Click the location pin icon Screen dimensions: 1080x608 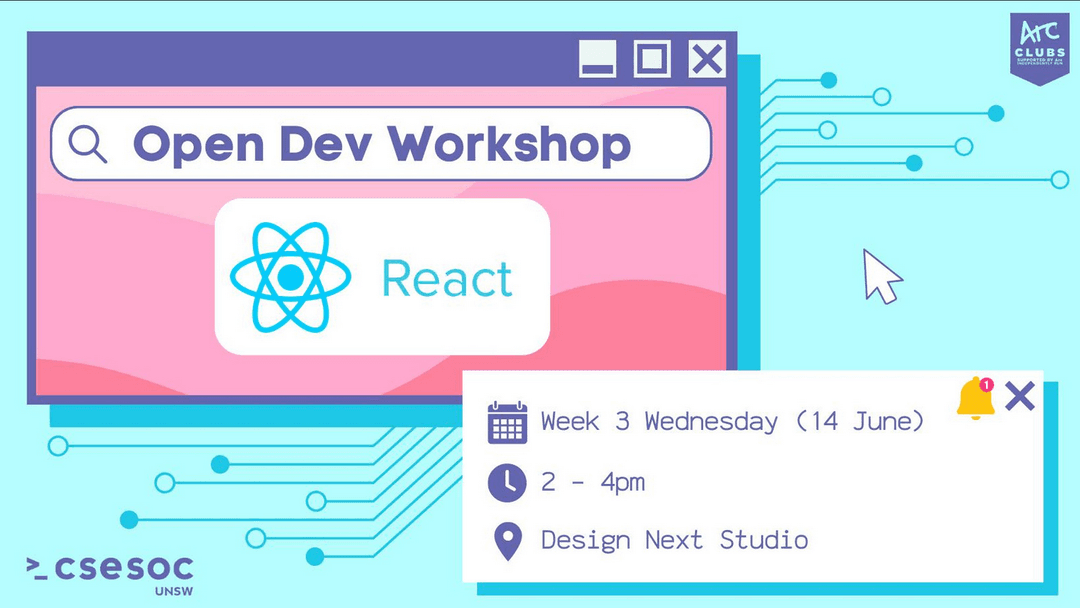[x=508, y=541]
